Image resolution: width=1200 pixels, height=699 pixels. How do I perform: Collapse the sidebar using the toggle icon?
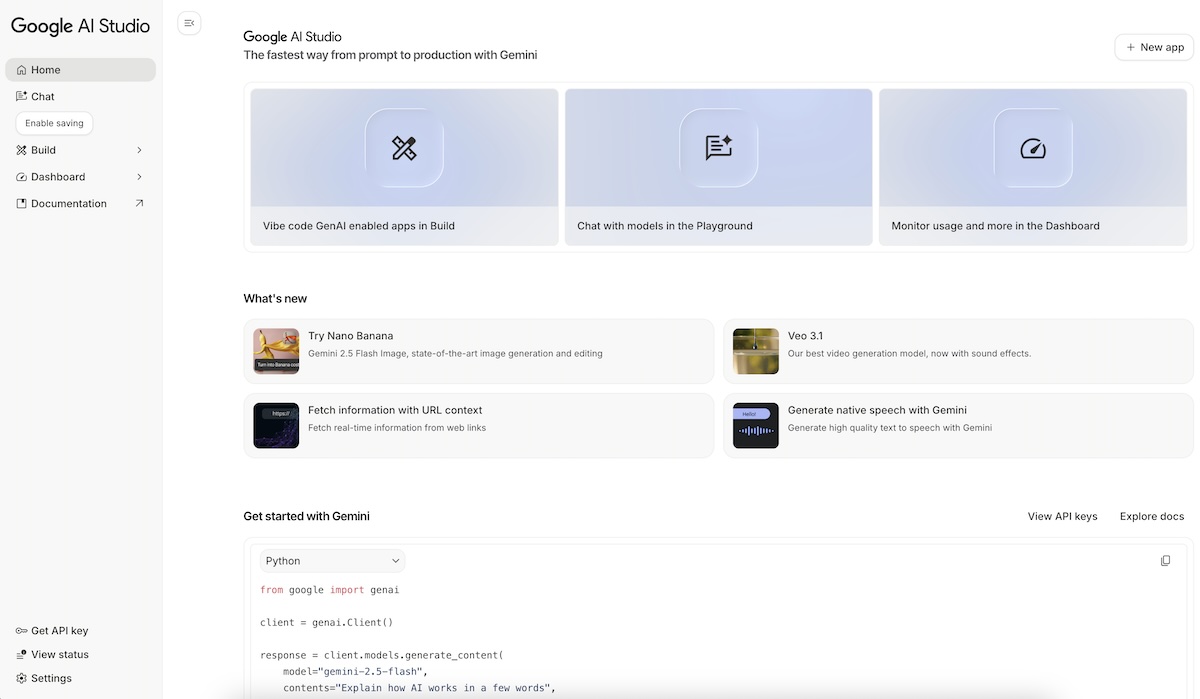[189, 22]
